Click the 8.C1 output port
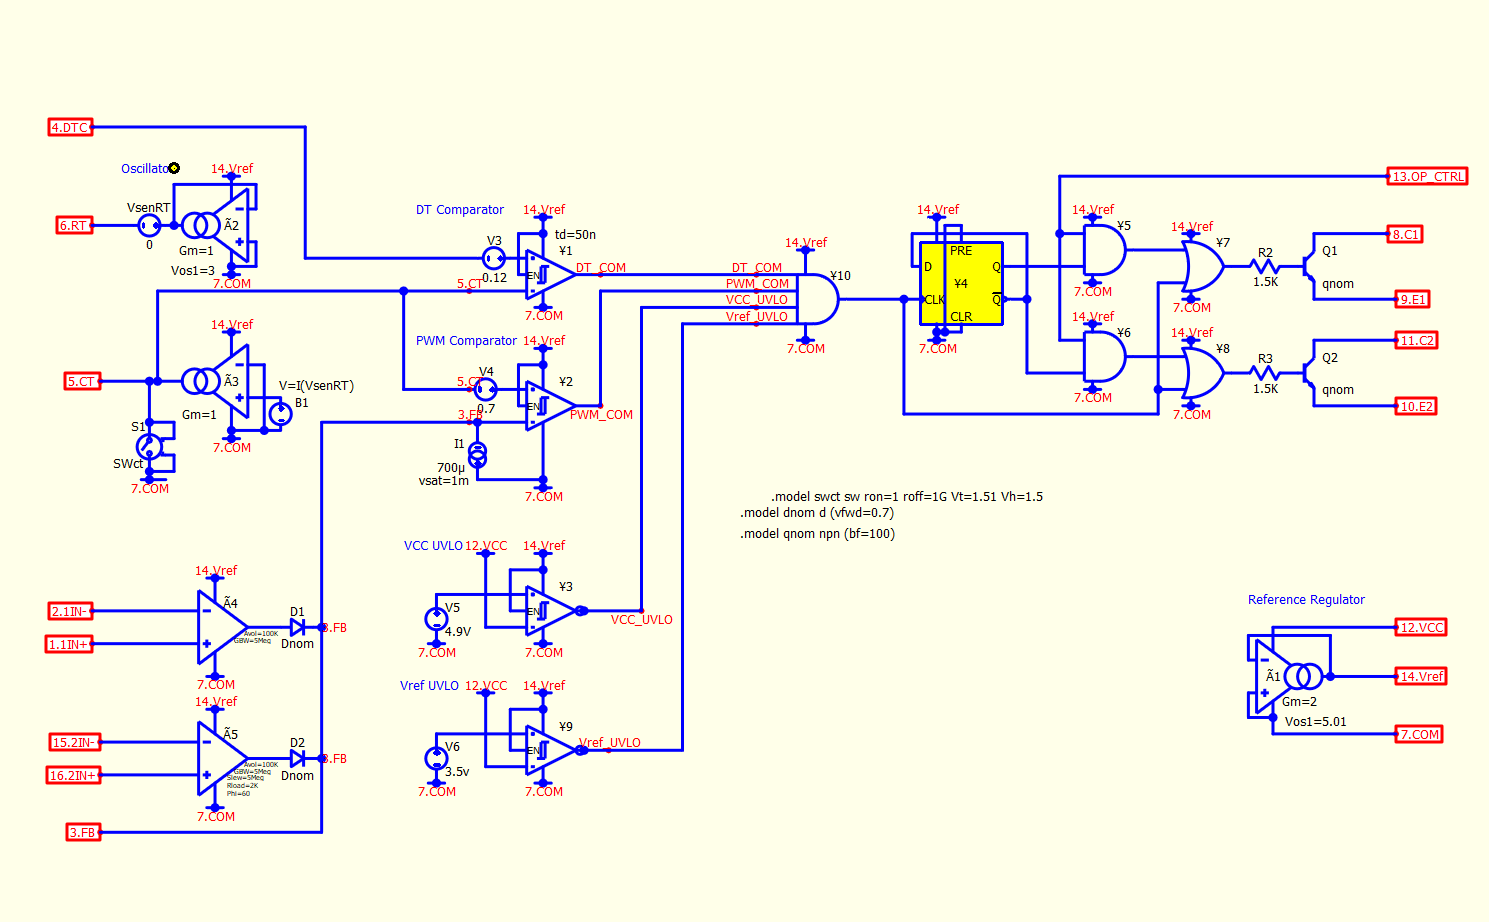 (1405, 234)
